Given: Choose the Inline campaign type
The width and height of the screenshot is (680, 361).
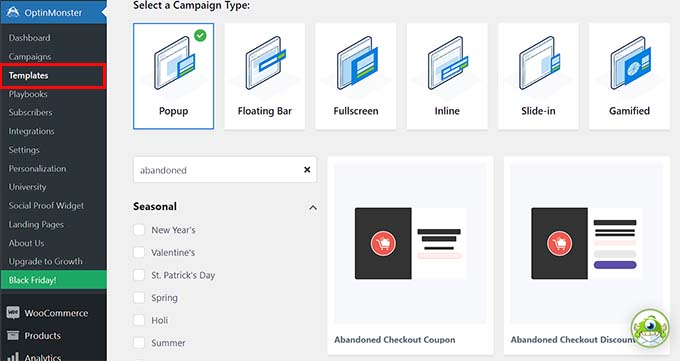Looking at the screenshot, I should point(447,76).
